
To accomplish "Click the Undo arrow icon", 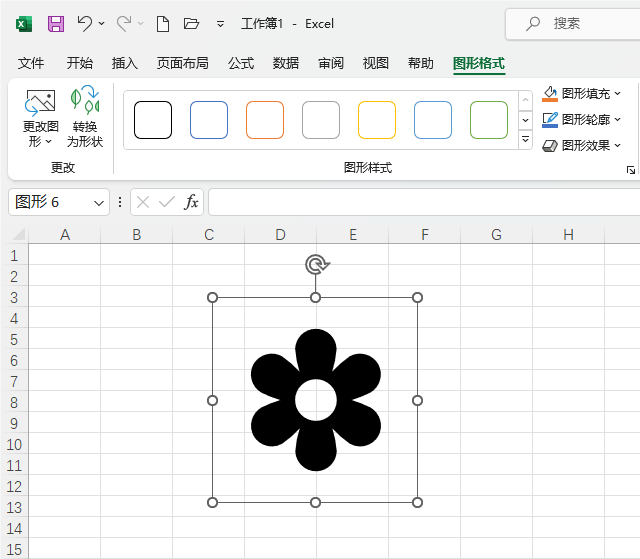I will [85, 23].
